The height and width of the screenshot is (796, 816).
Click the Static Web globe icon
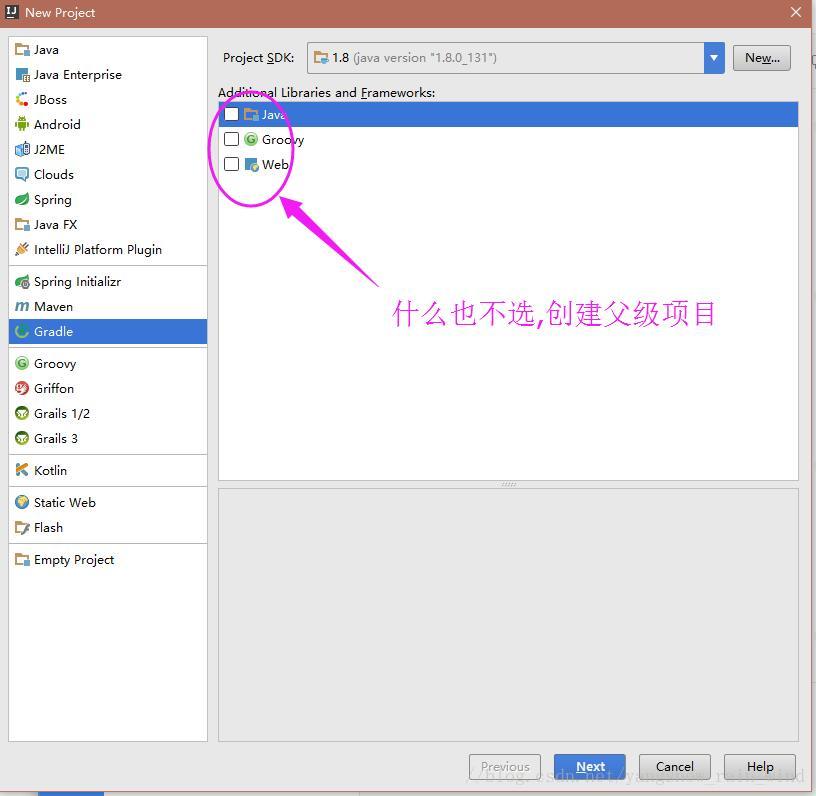pyautogui.click(x=22, y=502)
